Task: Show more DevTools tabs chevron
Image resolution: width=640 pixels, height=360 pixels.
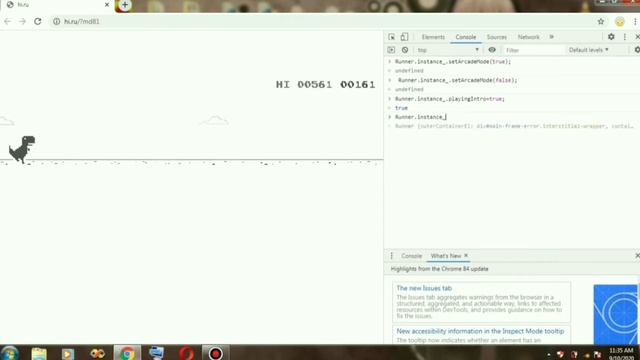Action: [551, 37]
